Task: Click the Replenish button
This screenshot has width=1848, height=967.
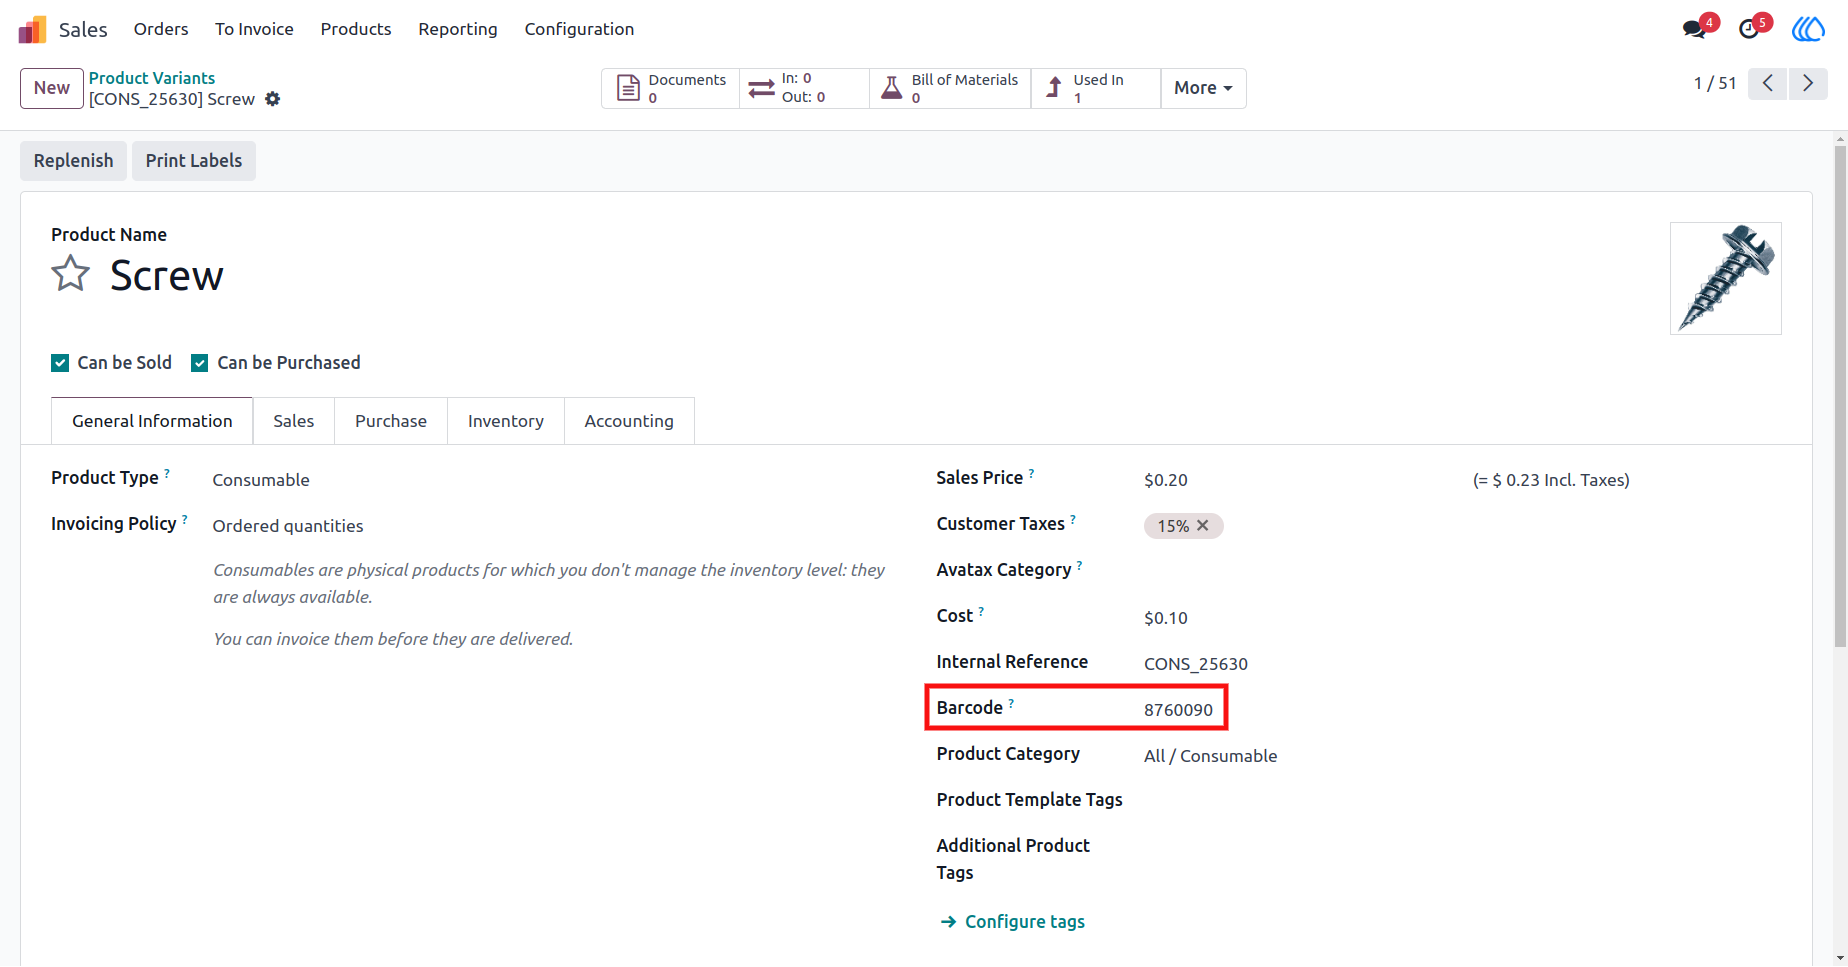Action: (73, 161)
